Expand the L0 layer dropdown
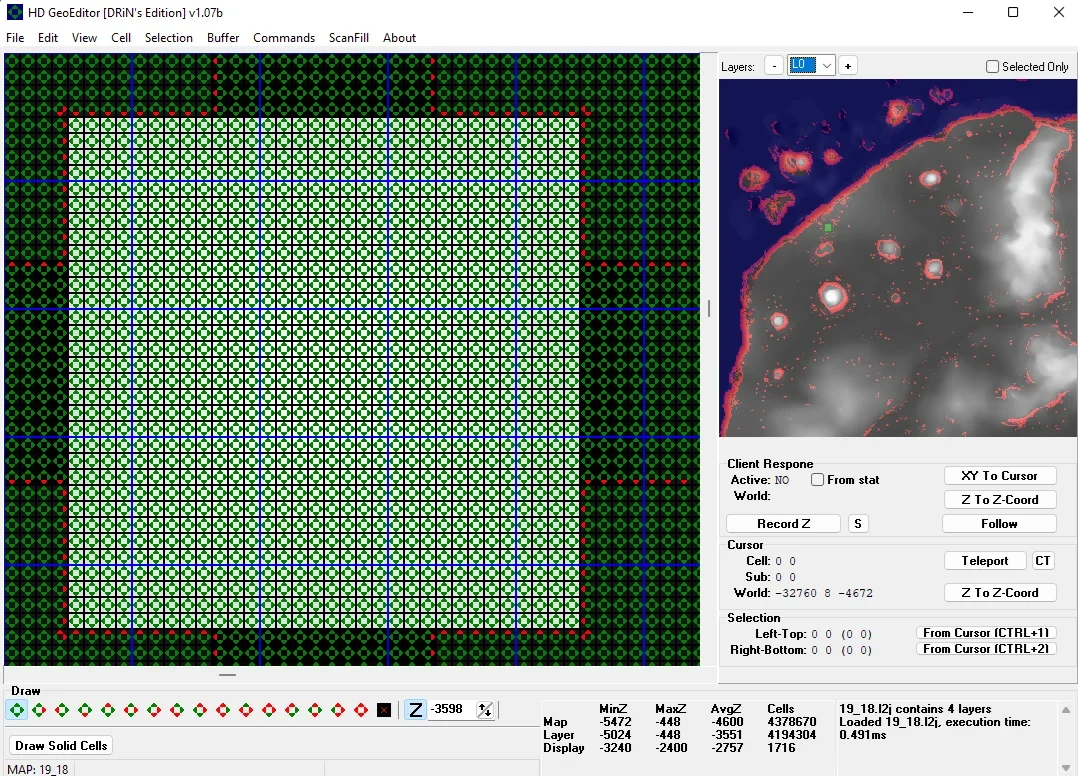The height and width of the screenshot is (776, 1078). [827, 66]
